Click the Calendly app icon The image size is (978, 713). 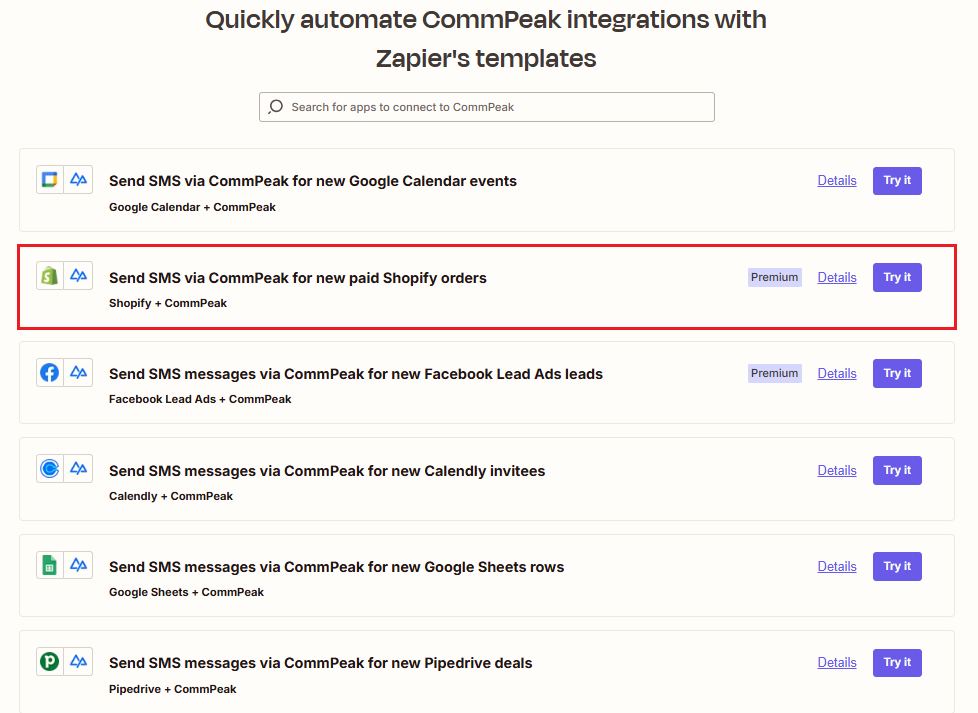(50, 468)
